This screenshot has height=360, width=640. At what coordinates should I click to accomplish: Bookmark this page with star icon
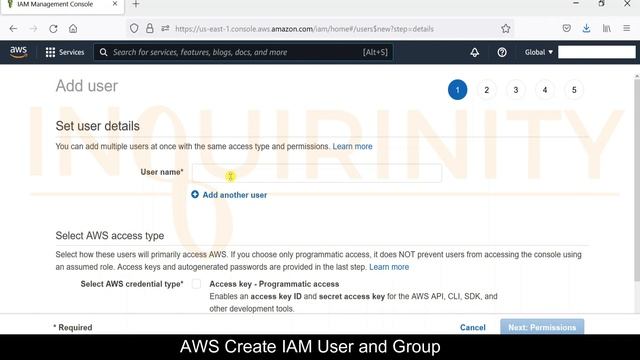tap(506, 28)
